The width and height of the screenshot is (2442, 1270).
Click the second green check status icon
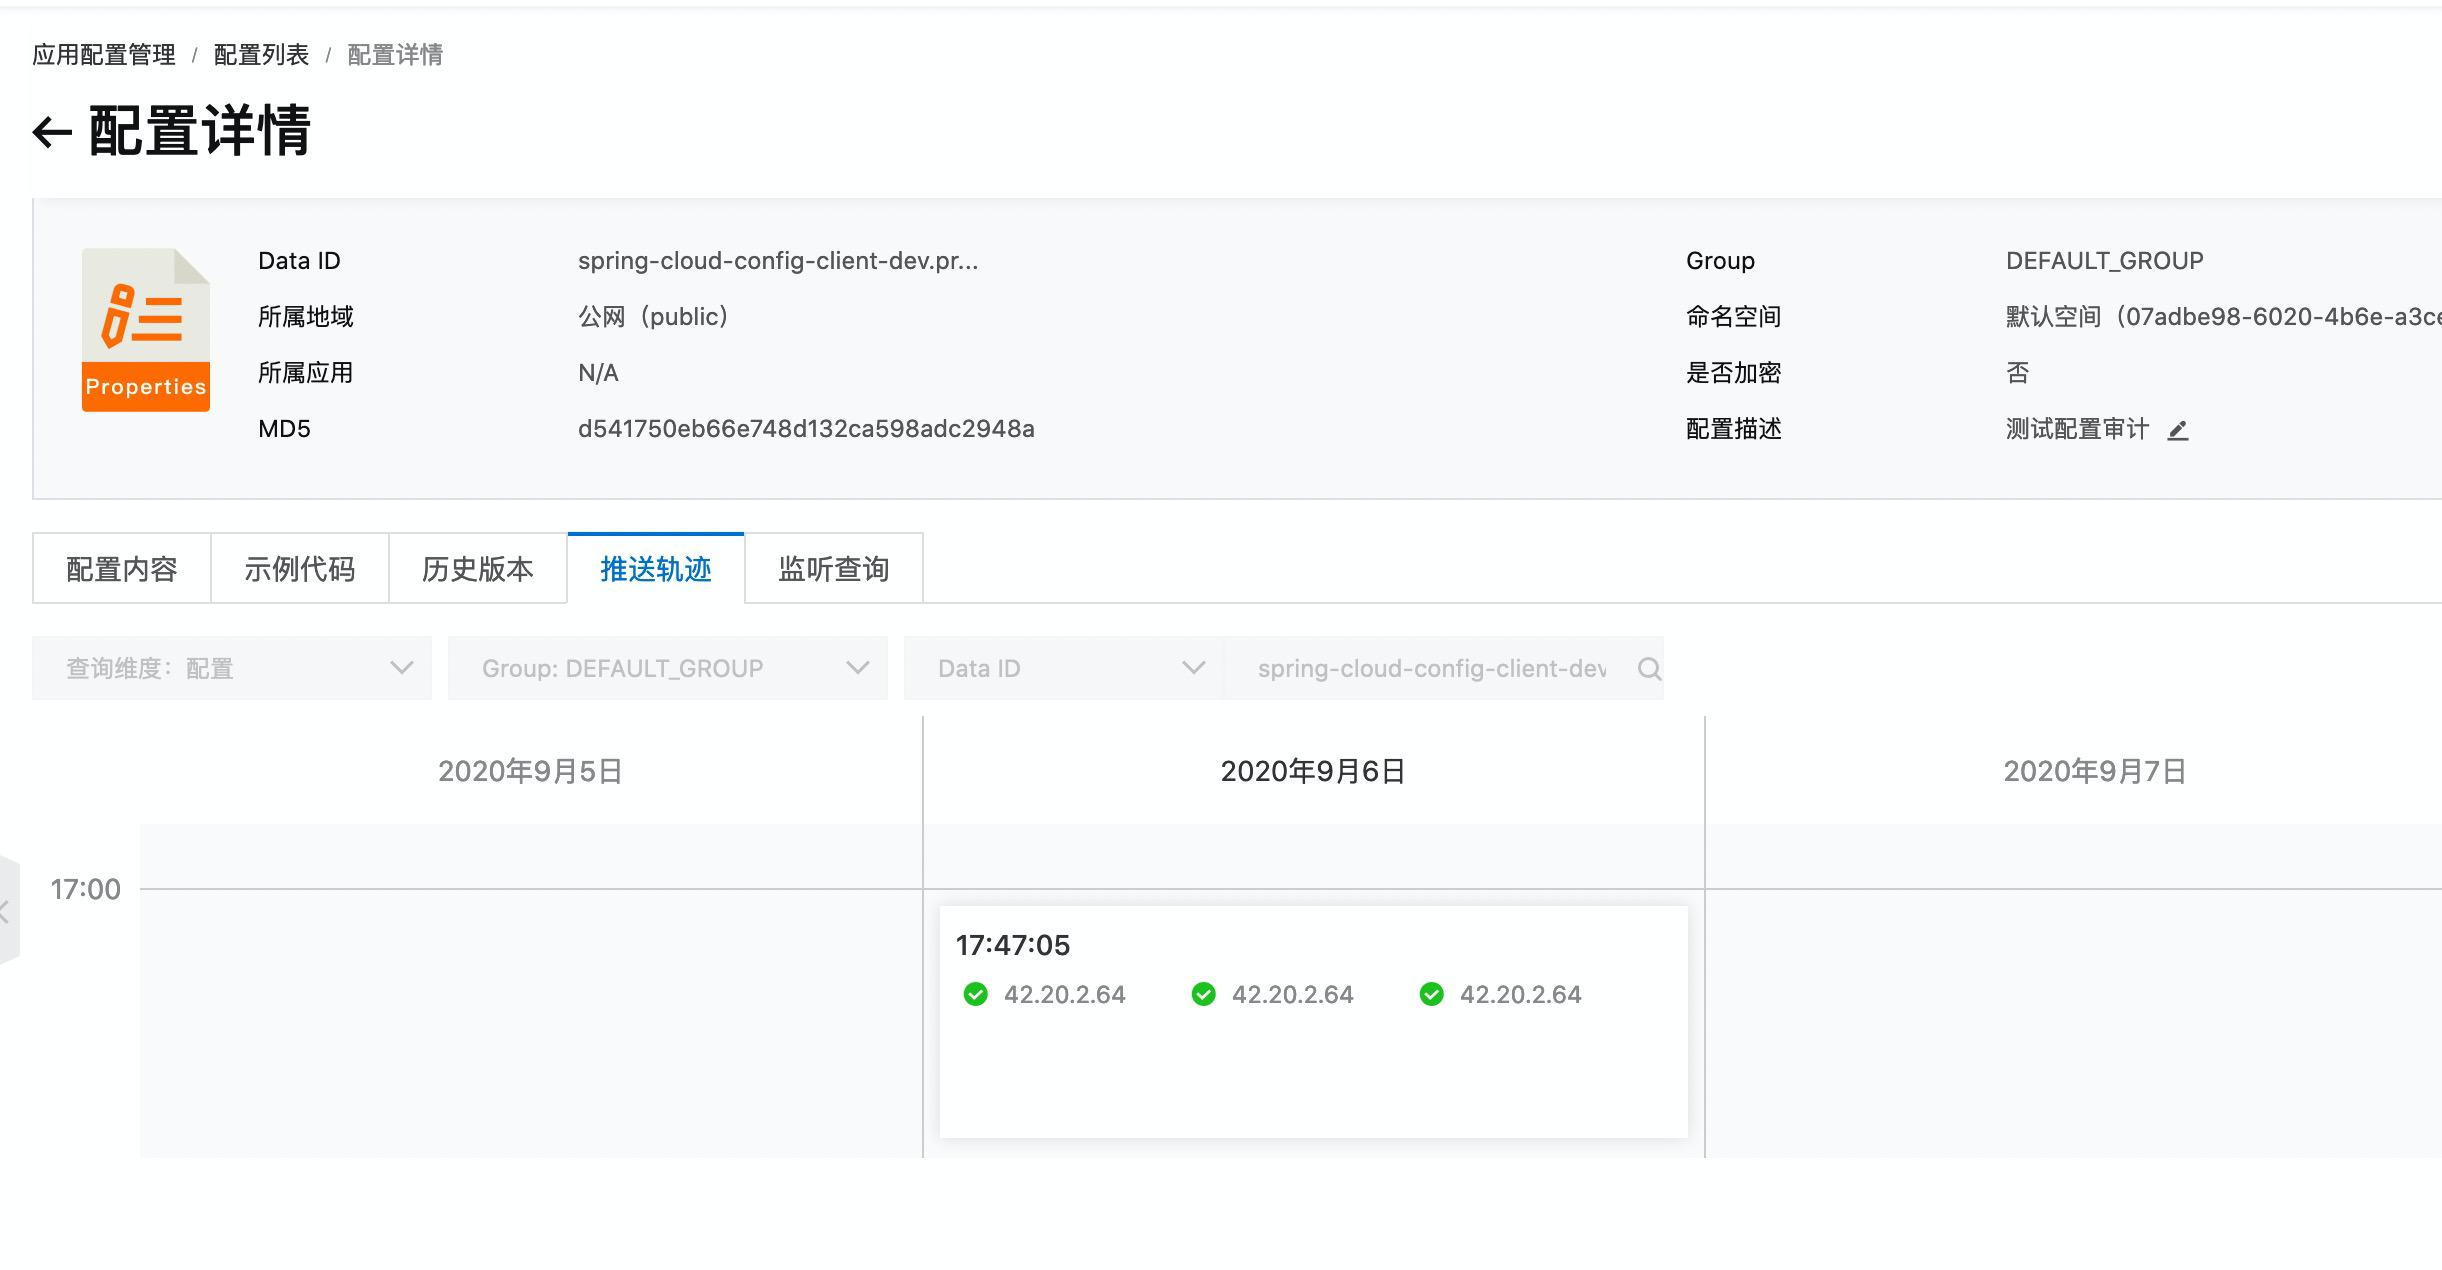(x=1203, y=994)
